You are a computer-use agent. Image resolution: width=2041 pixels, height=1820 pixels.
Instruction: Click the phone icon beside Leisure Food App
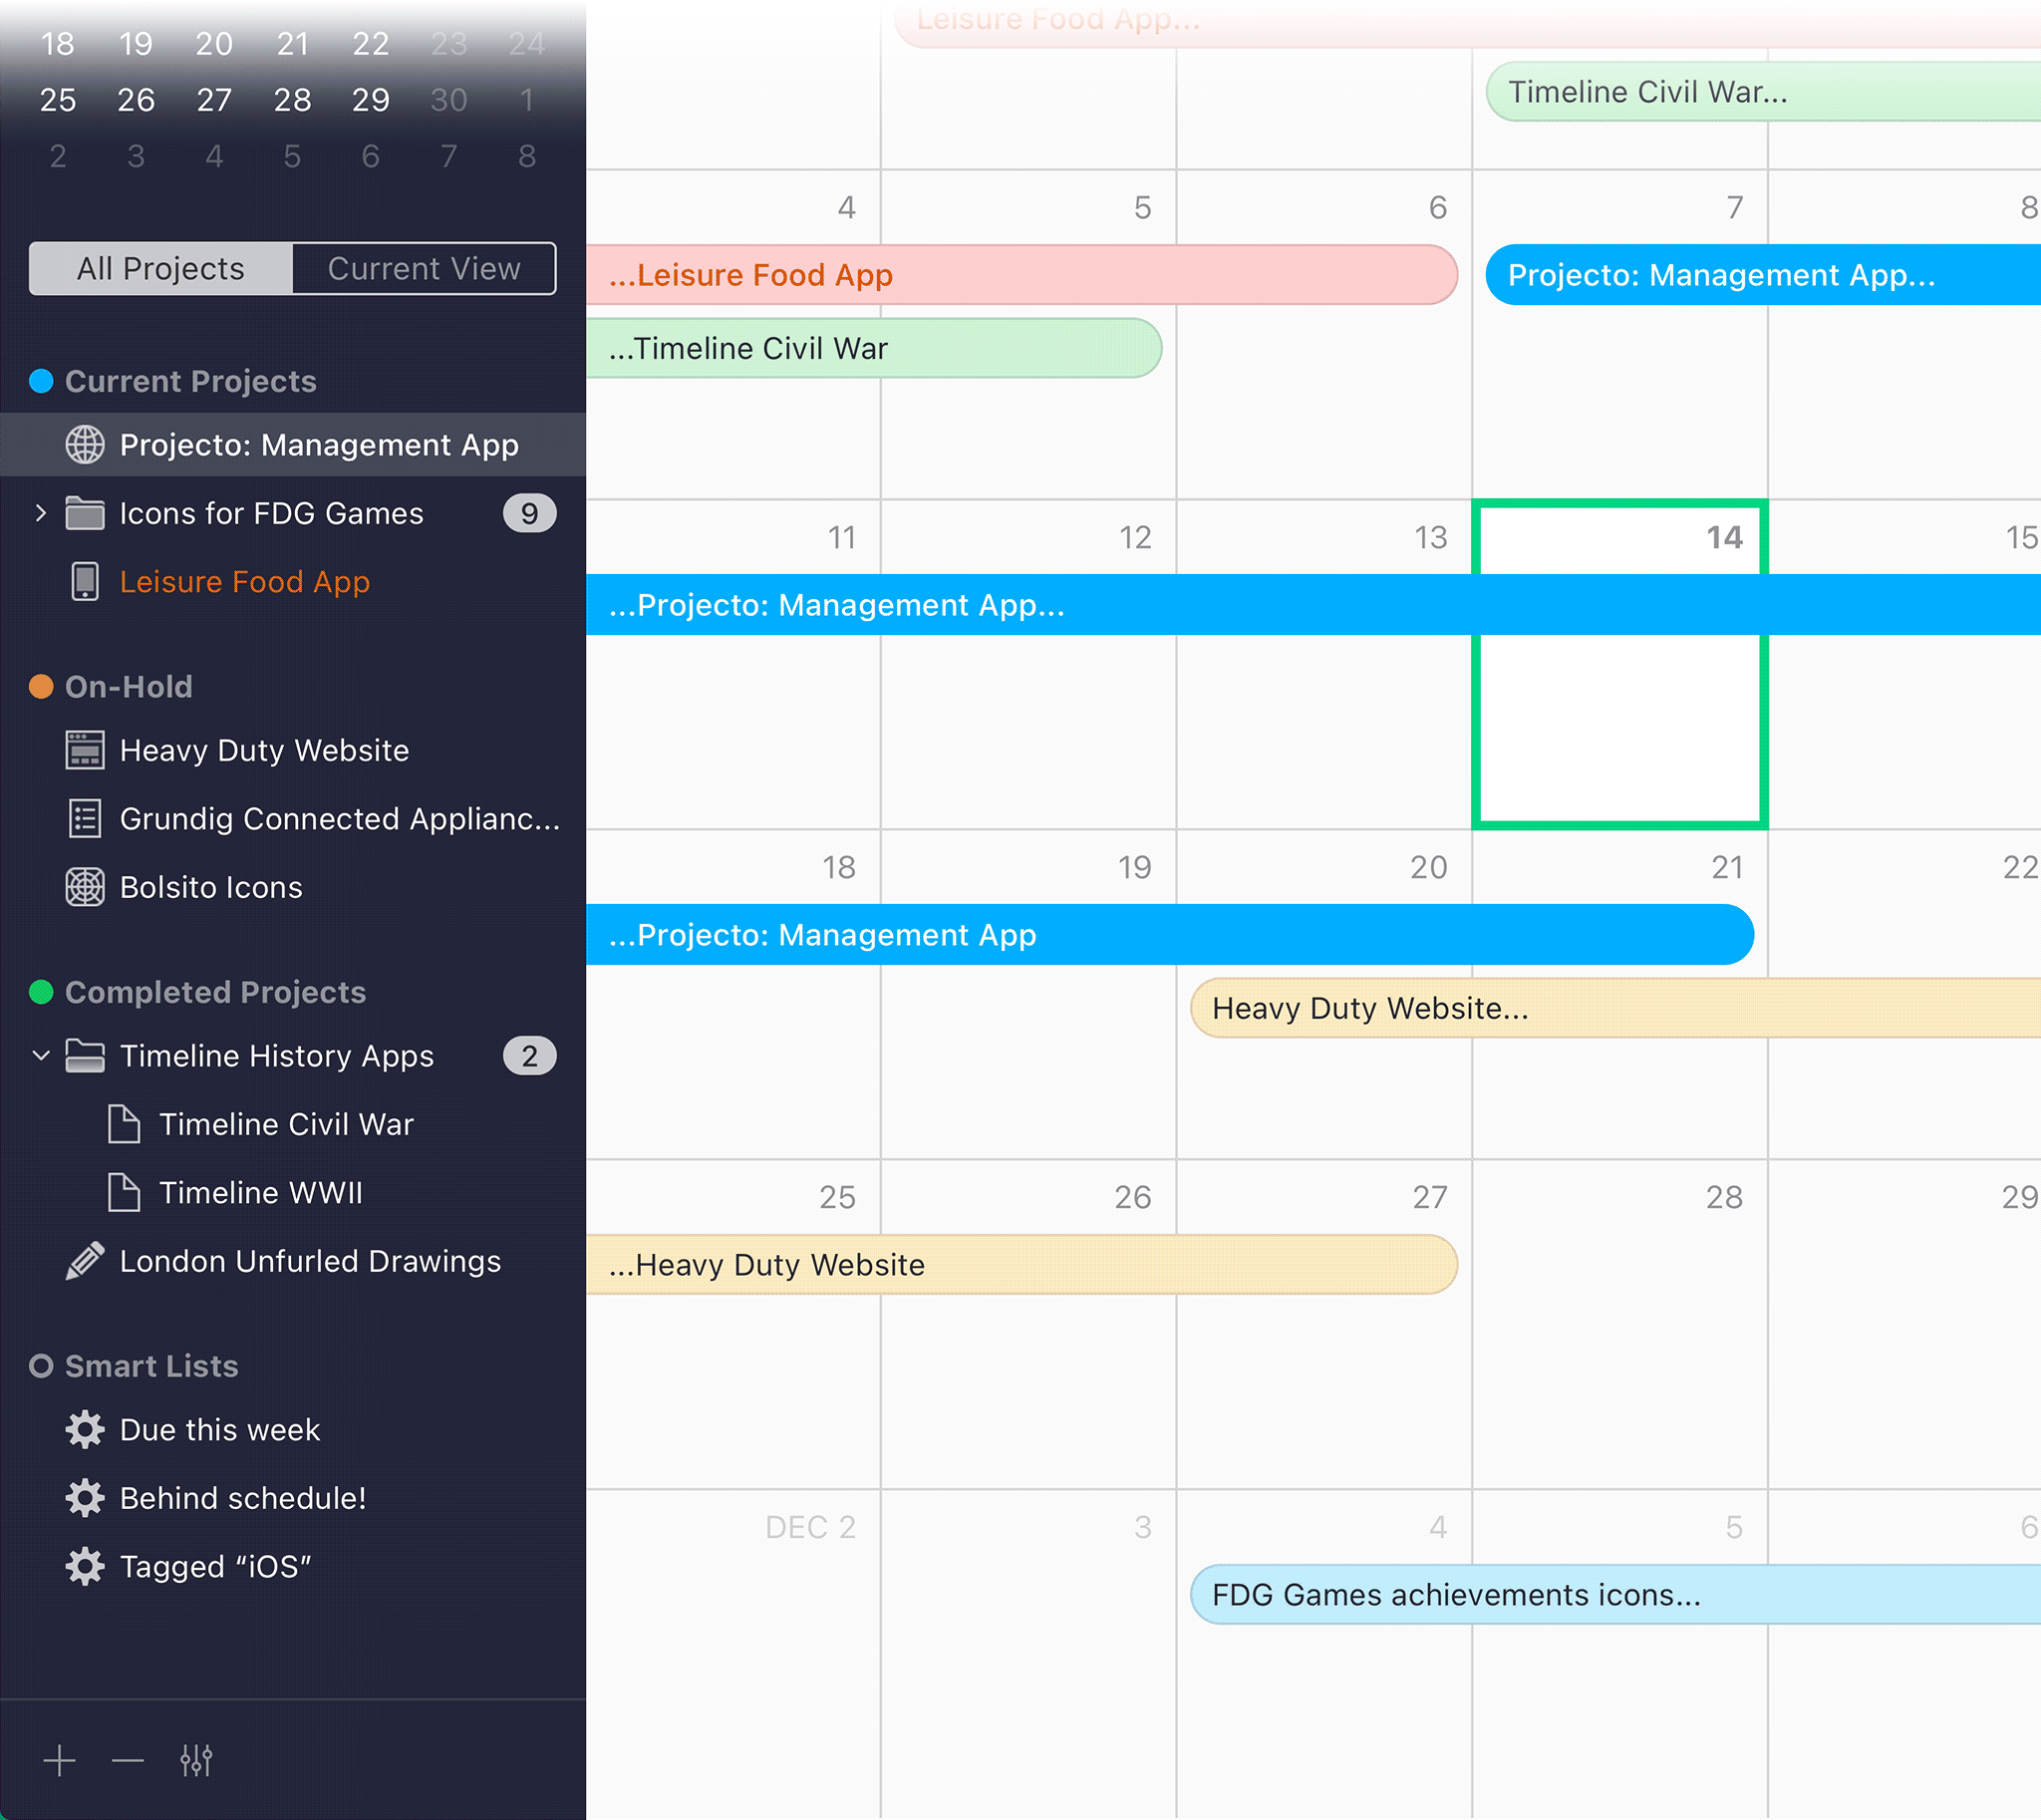click(x=85, y=581)
